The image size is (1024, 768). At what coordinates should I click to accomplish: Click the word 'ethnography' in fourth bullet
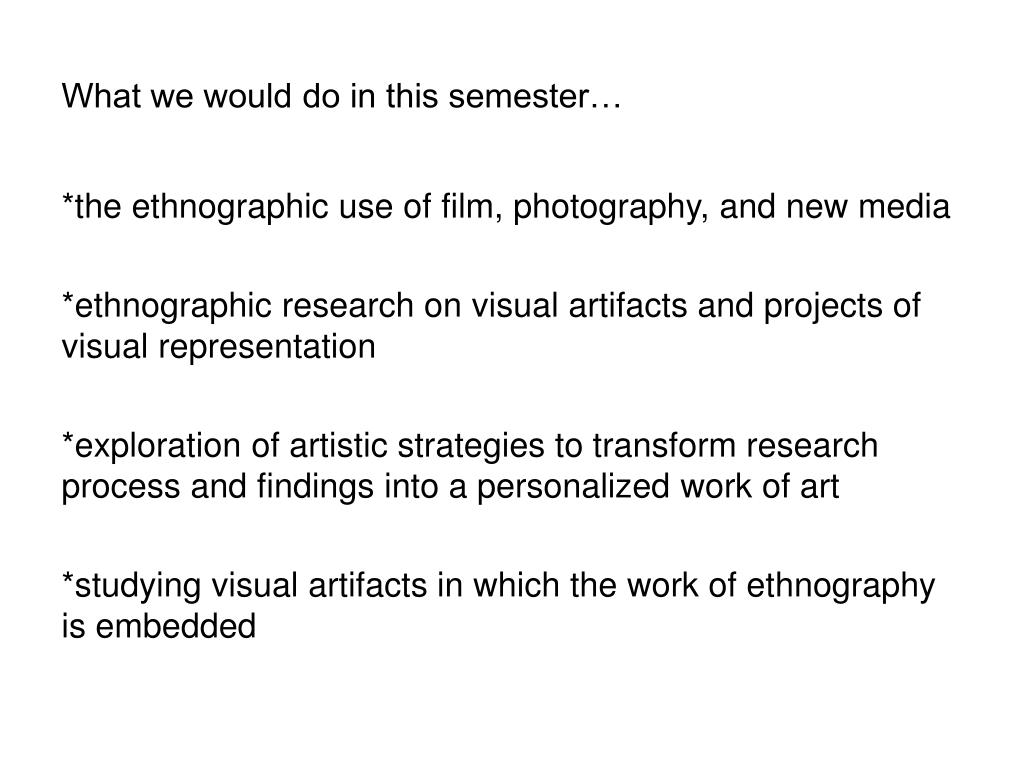point(840,586)
